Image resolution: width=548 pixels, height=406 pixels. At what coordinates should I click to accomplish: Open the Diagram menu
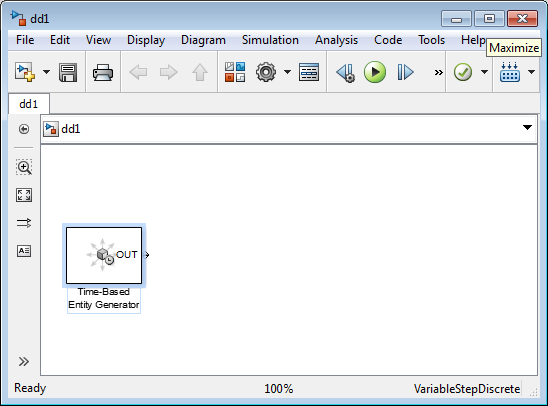(203, 40)
